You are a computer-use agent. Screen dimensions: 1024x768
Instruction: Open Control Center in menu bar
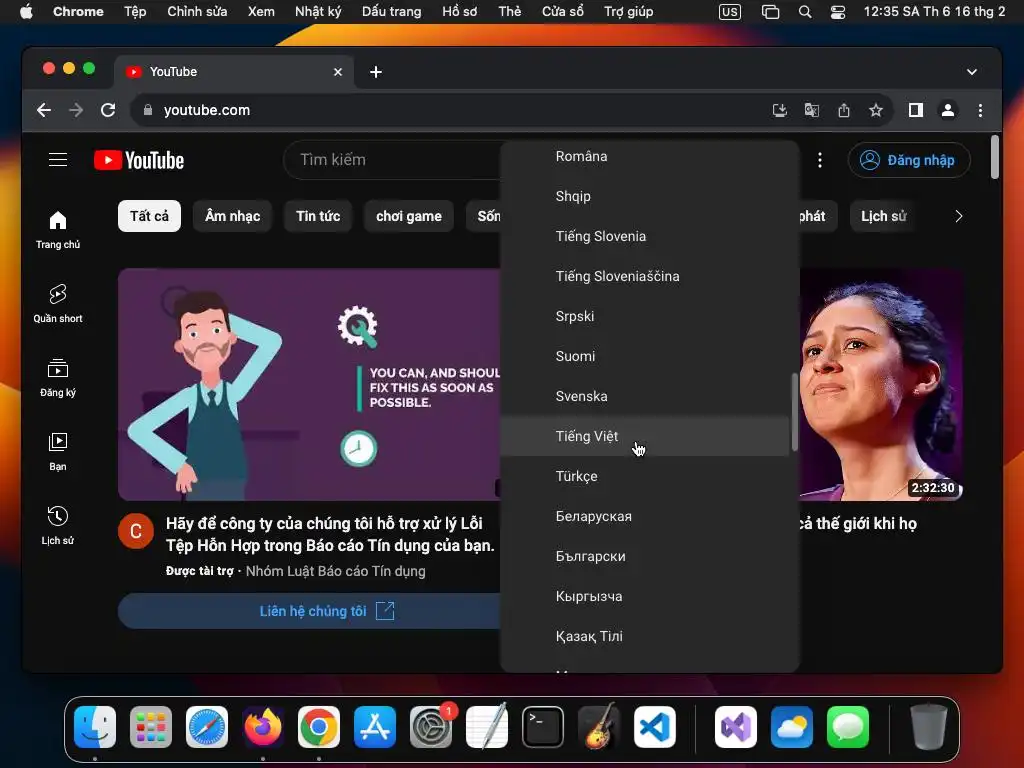pos(838,12)
